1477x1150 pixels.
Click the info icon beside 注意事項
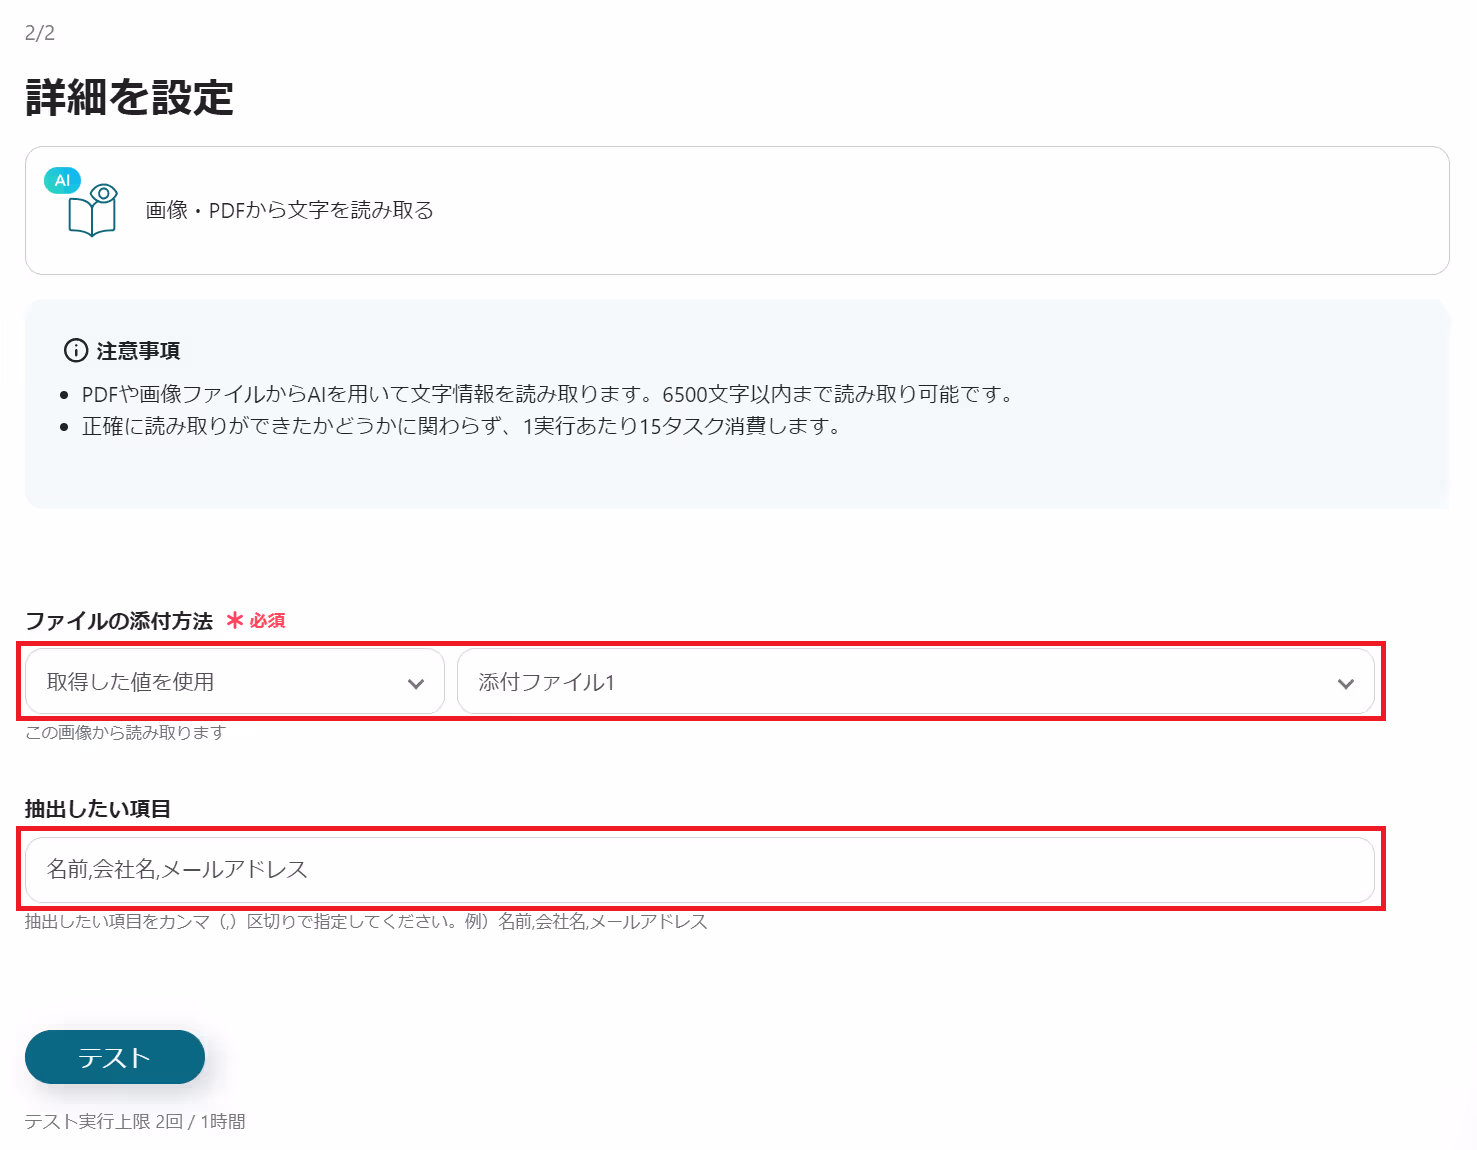click(x=75, y=351)
